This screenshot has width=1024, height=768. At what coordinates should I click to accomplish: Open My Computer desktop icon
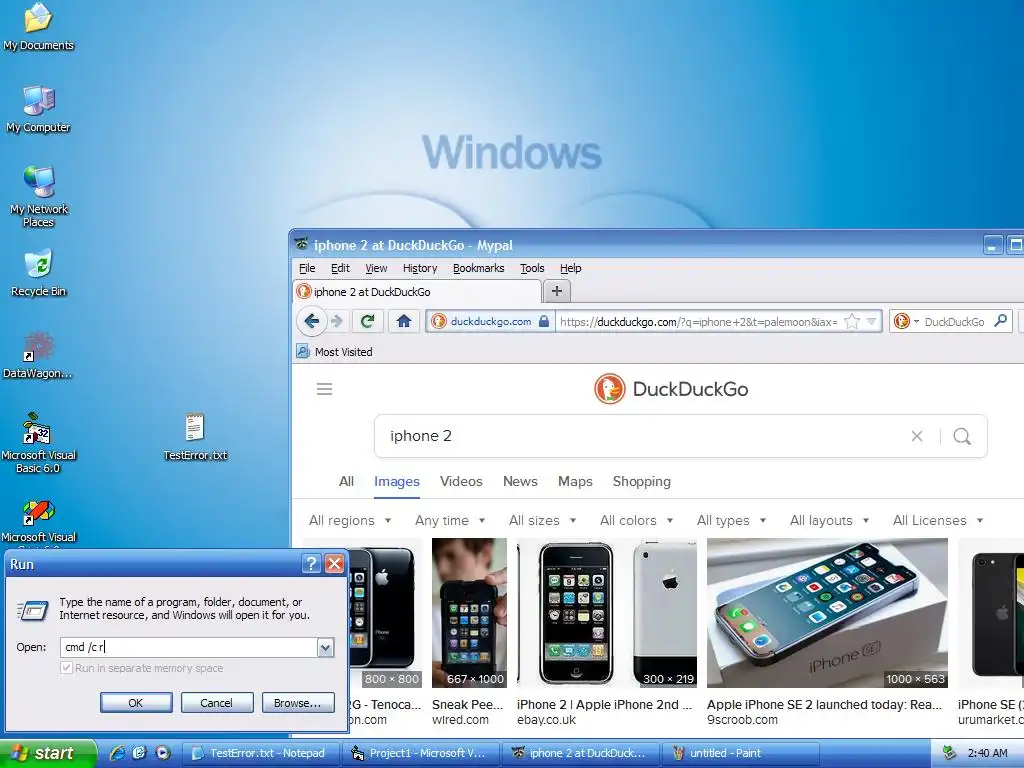pos(38,109)
